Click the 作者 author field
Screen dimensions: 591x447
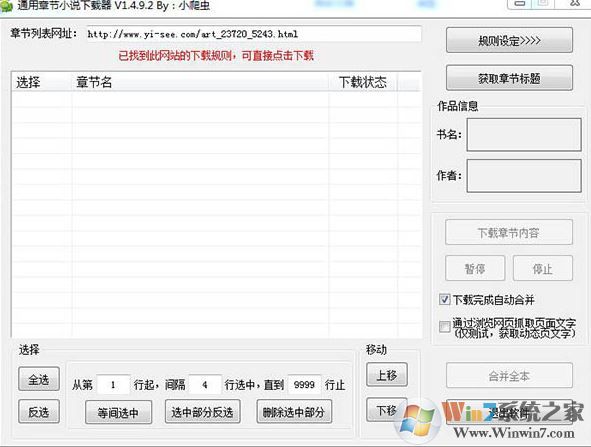(x=524, y=176)
